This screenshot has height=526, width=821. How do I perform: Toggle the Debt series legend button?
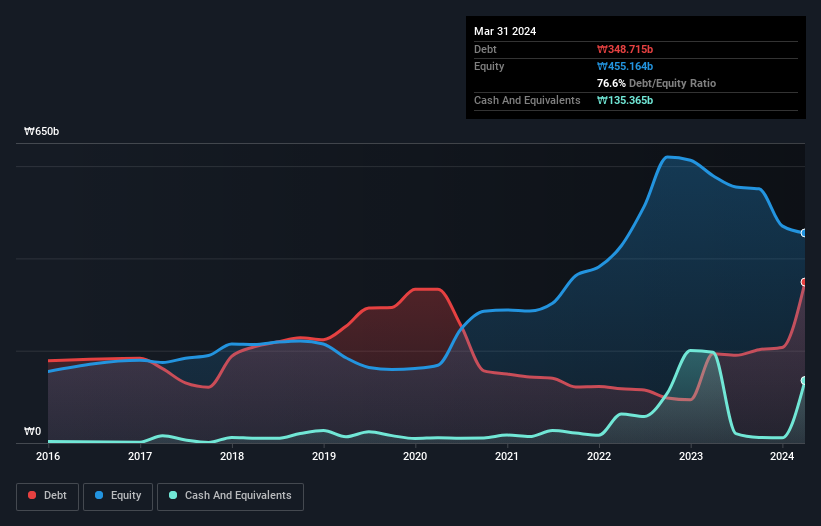(x=48, y=496)
